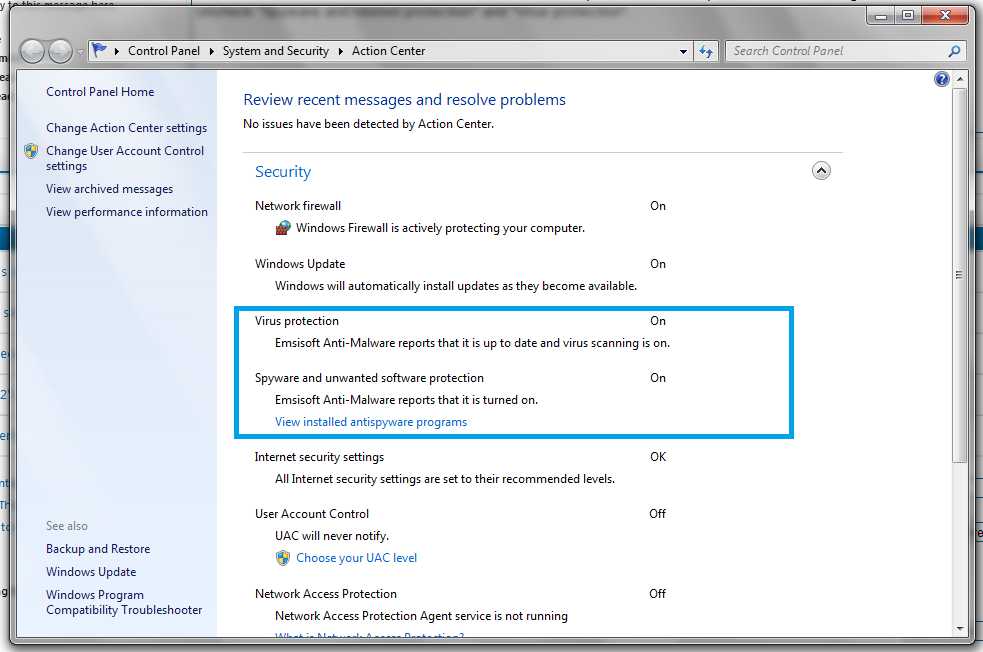Click the shield icon beside Choose your UAC level
This screenshot has width=983, height=652.
[283, 558]
